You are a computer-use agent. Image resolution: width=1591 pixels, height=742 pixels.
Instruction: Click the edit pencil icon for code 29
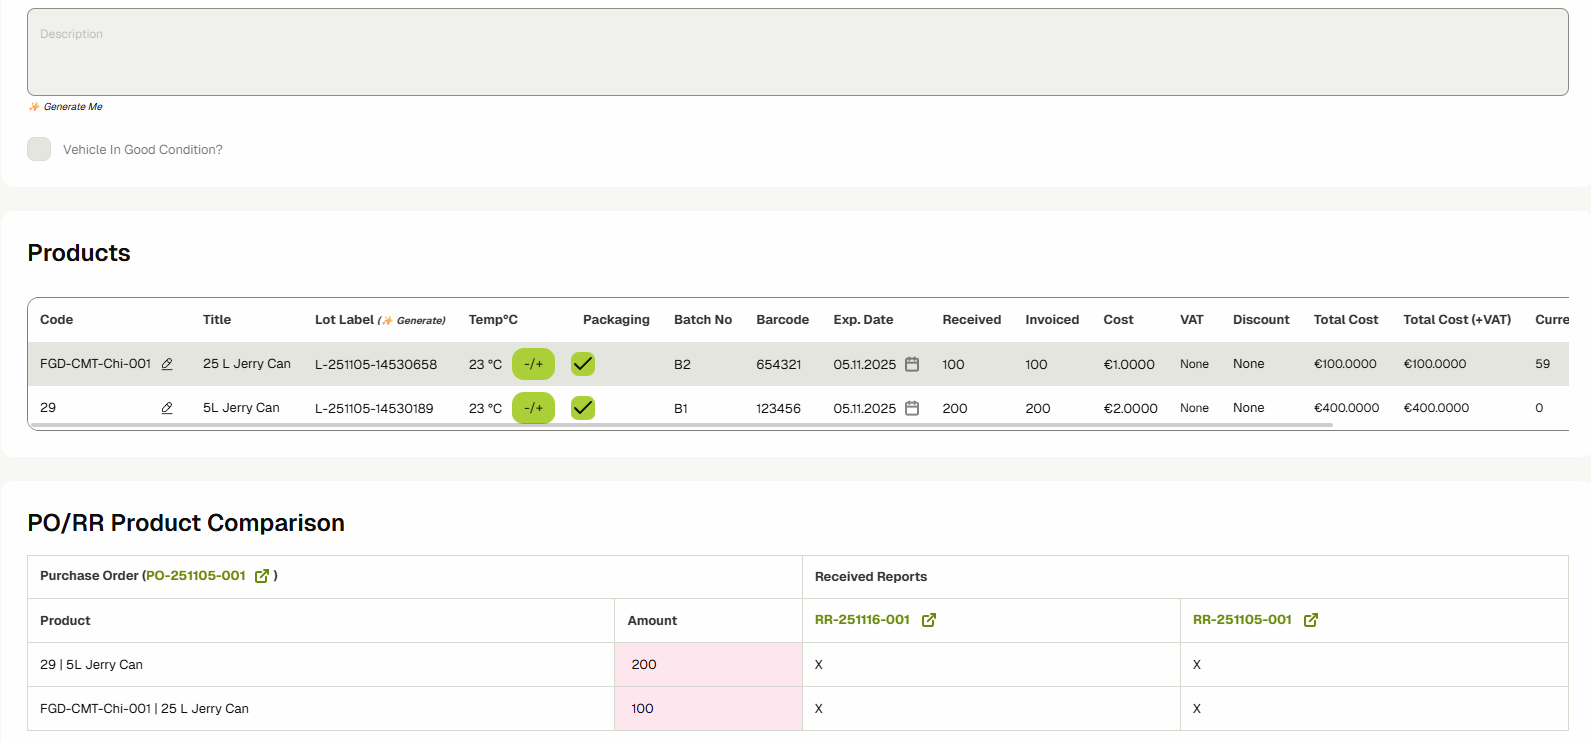coord(167,408)
